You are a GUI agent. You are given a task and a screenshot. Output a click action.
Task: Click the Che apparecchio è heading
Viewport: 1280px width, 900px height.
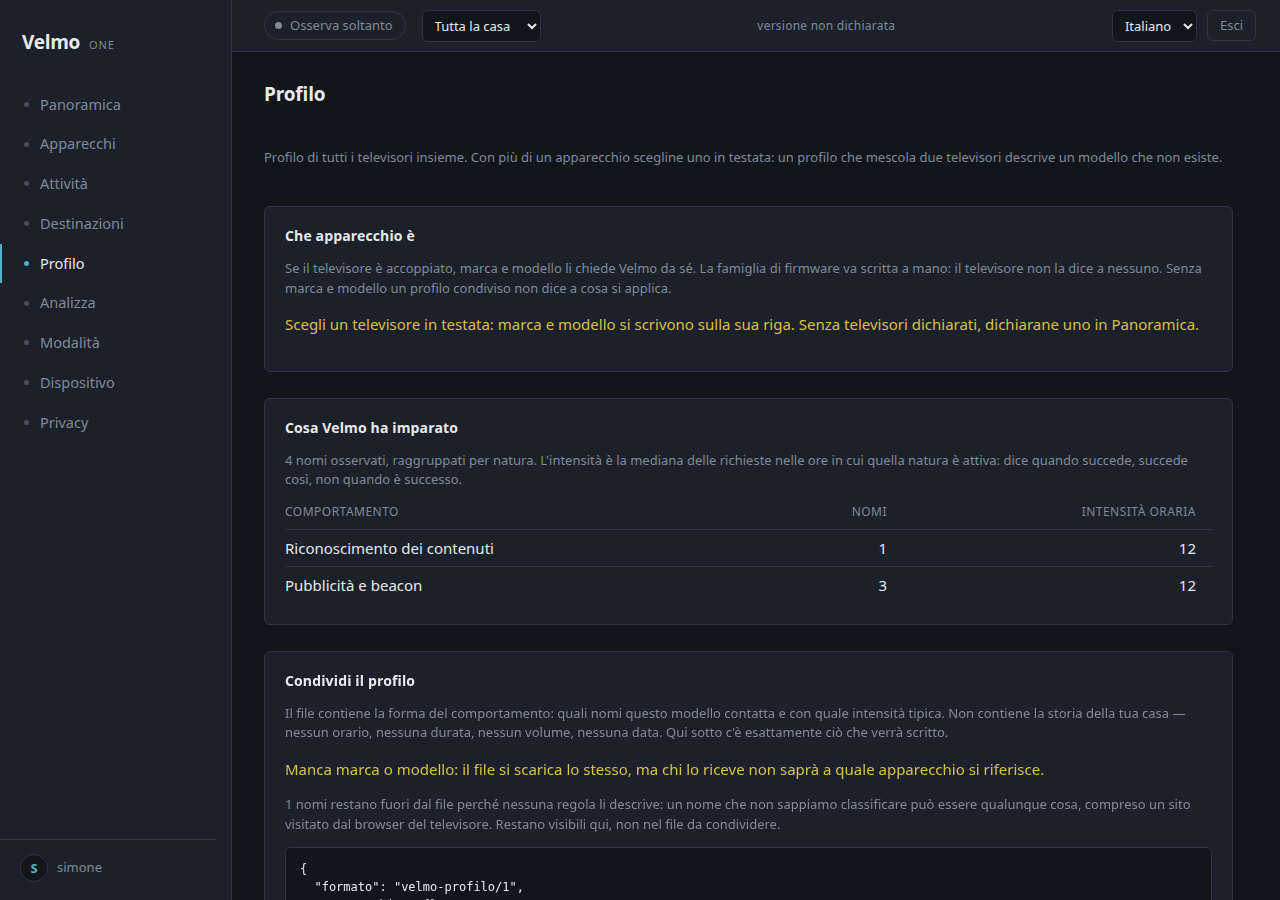pos(350,236)
